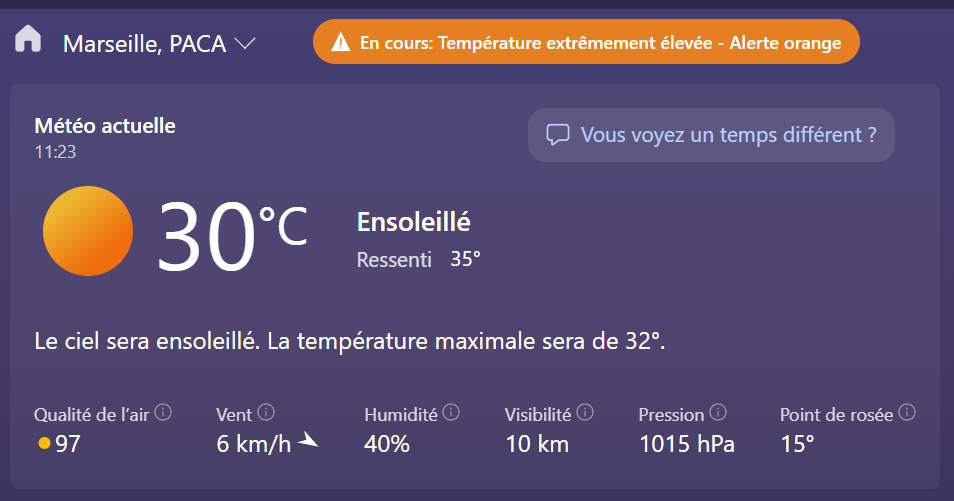
Task: Open info icon next to Visibilité
Action: tap(585, 412)
